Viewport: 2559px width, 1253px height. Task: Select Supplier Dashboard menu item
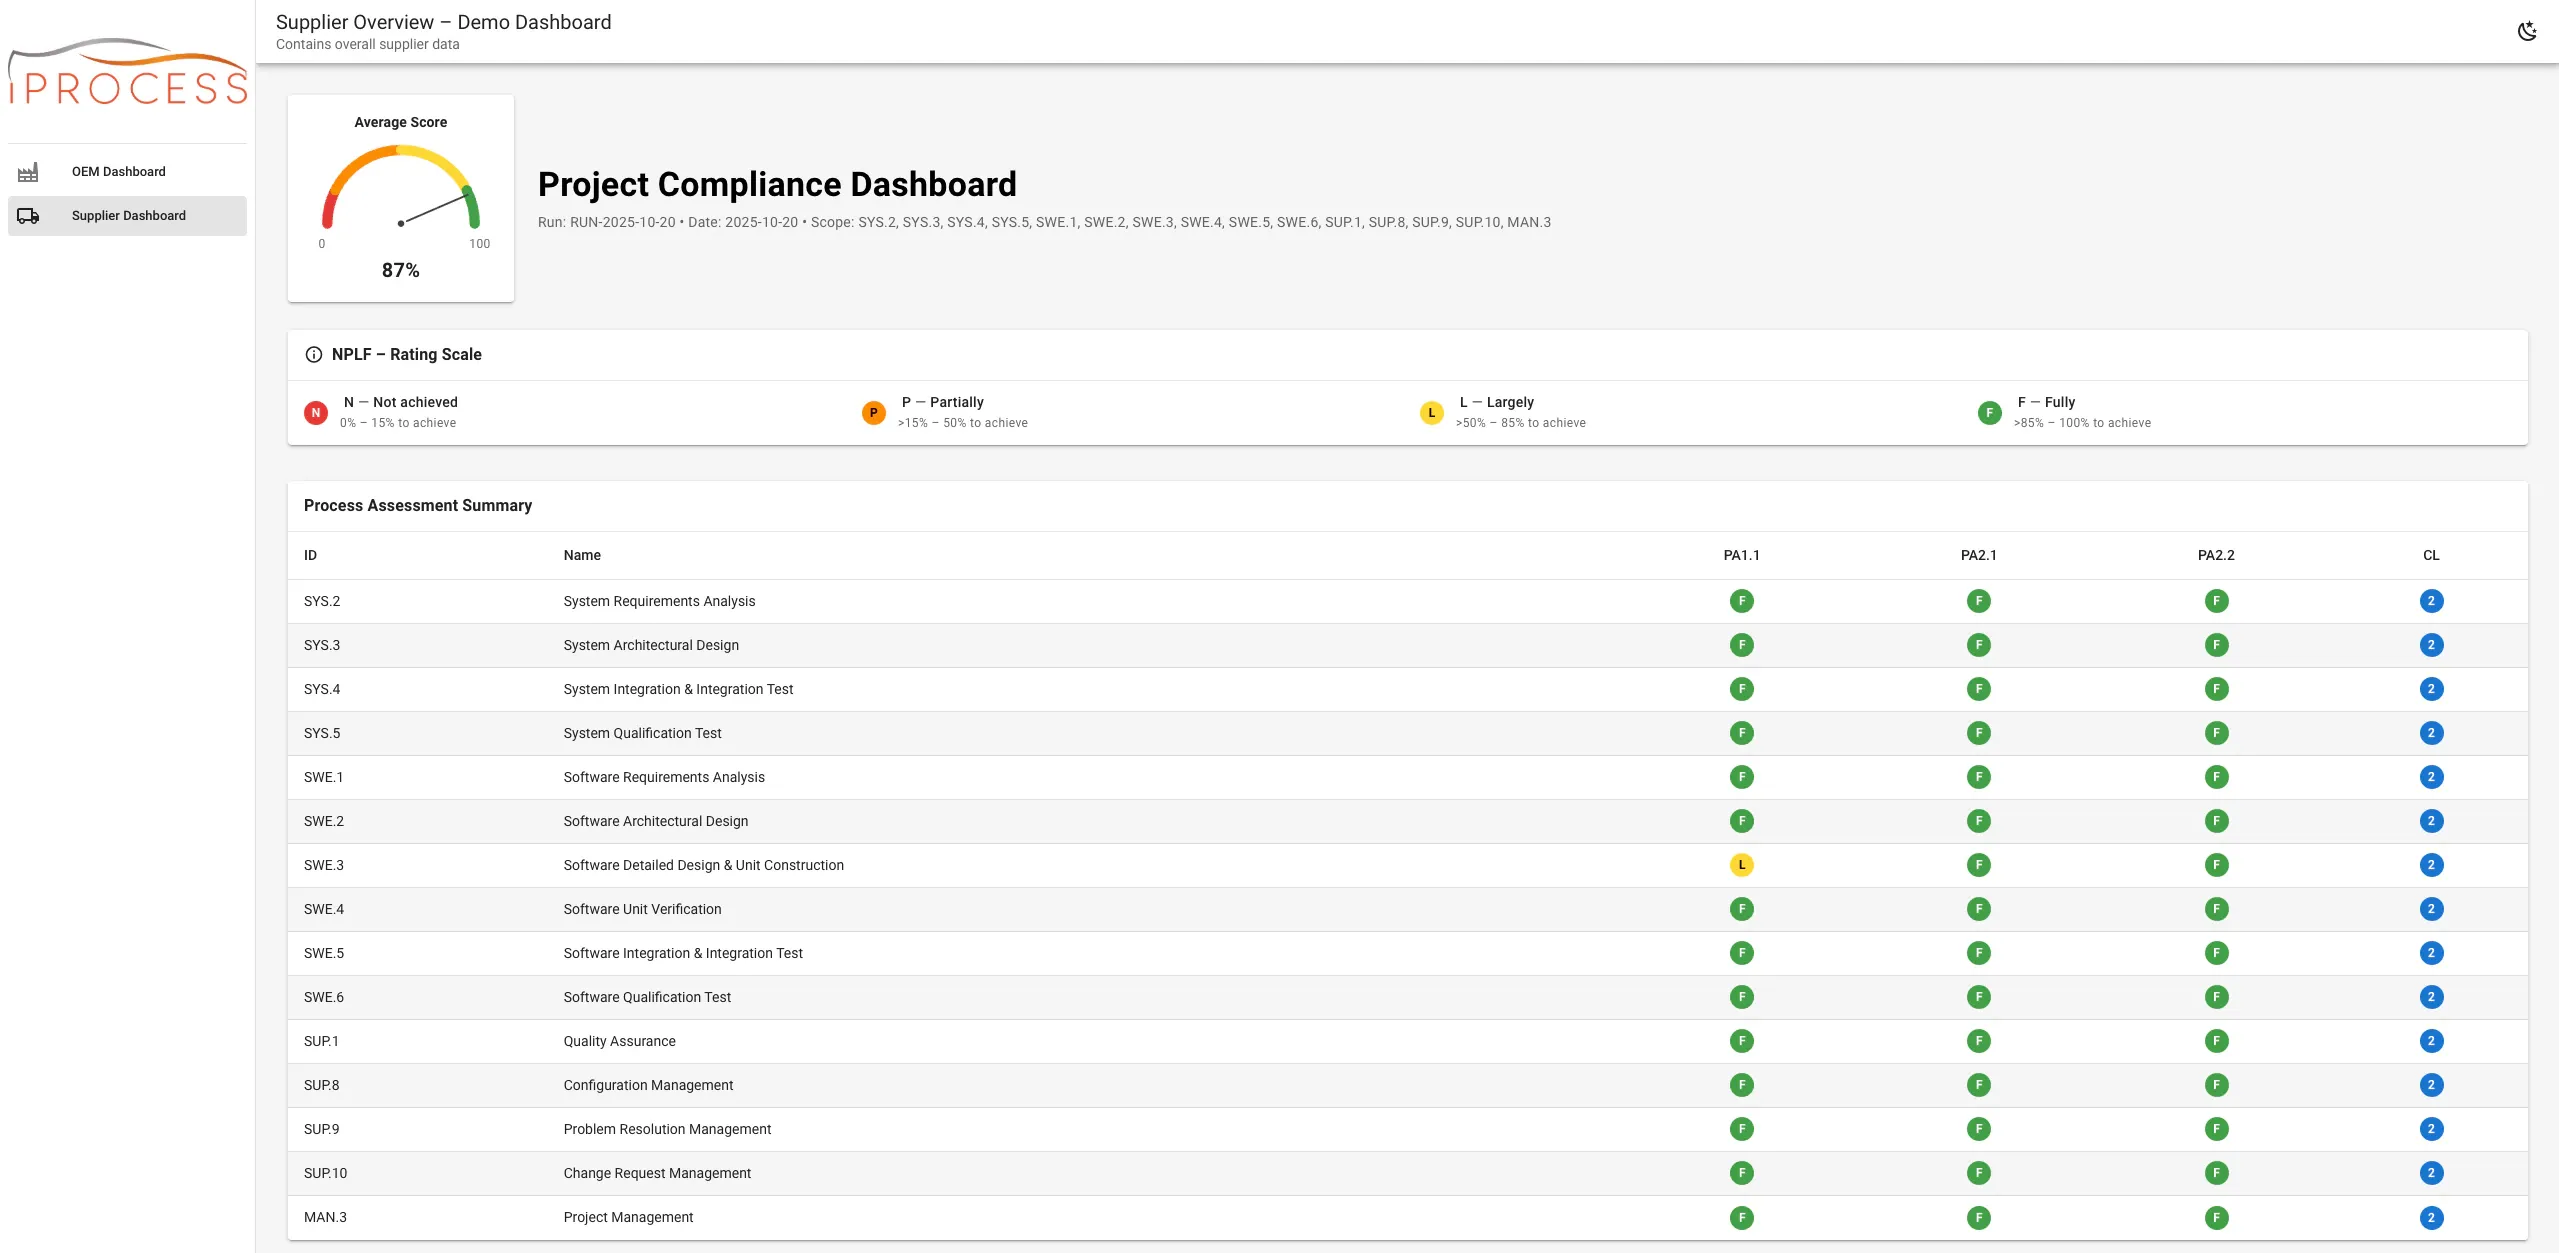127,216
